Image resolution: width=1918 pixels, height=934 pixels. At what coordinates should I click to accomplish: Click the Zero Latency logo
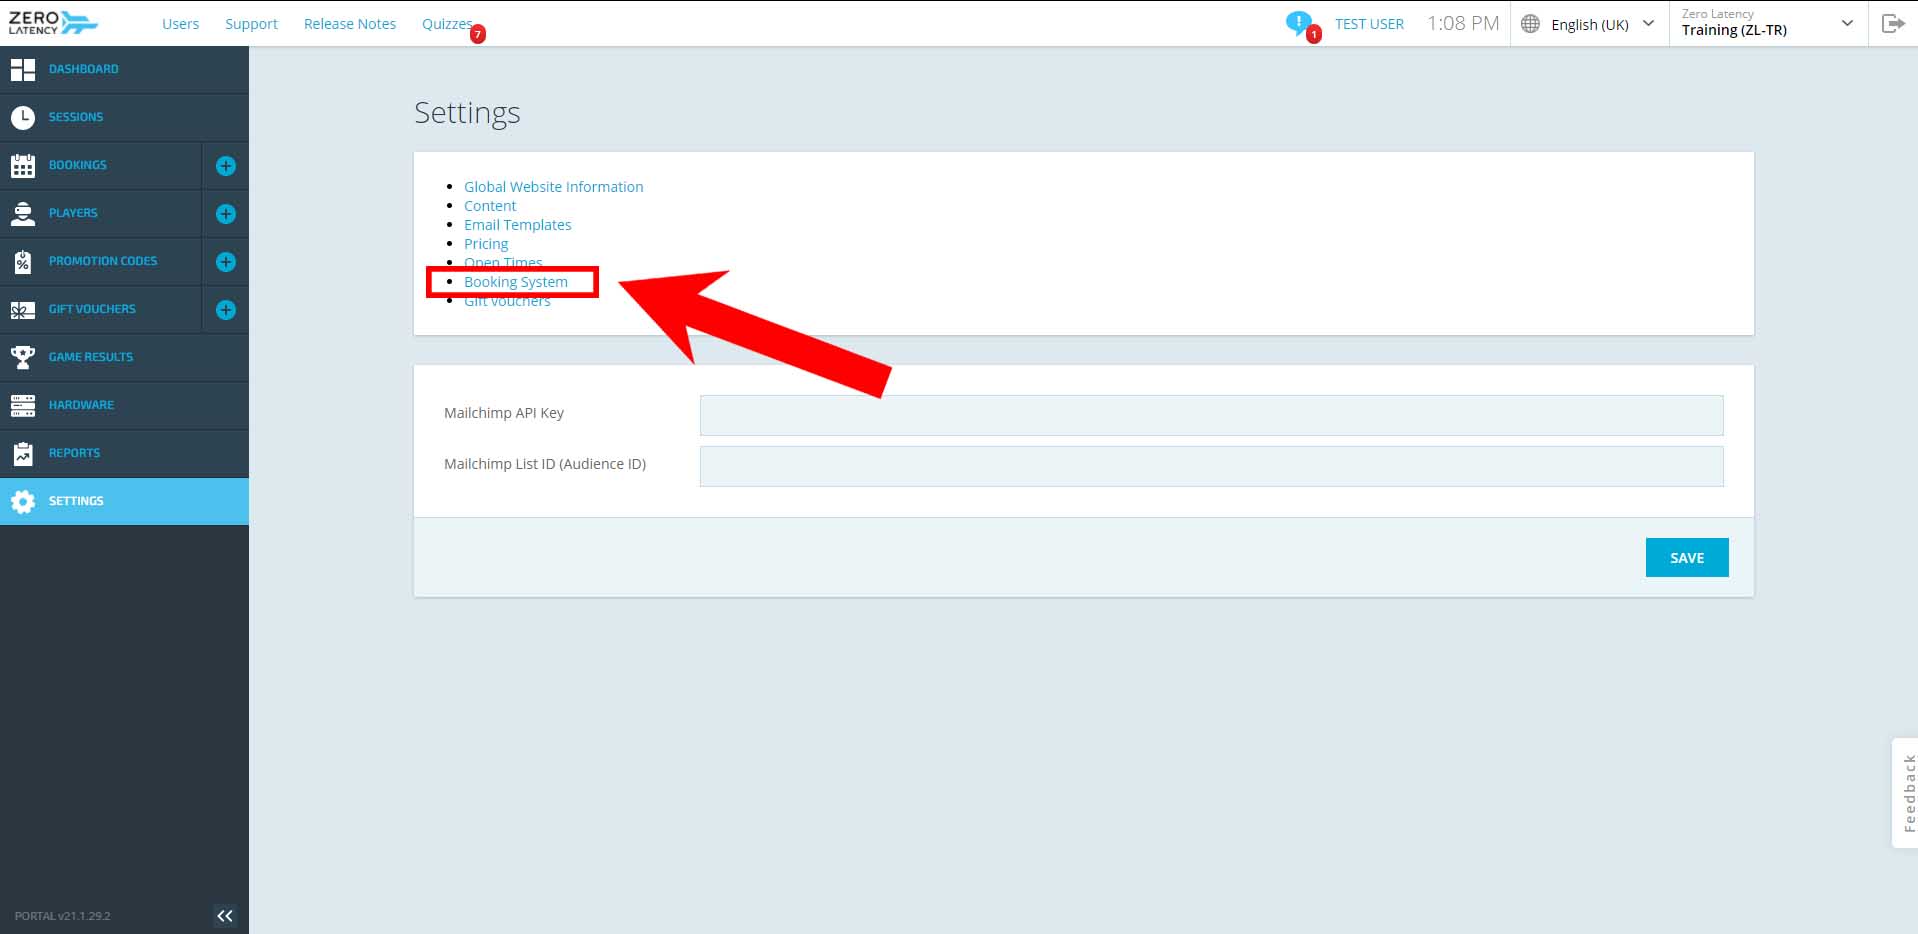(53, 22)
